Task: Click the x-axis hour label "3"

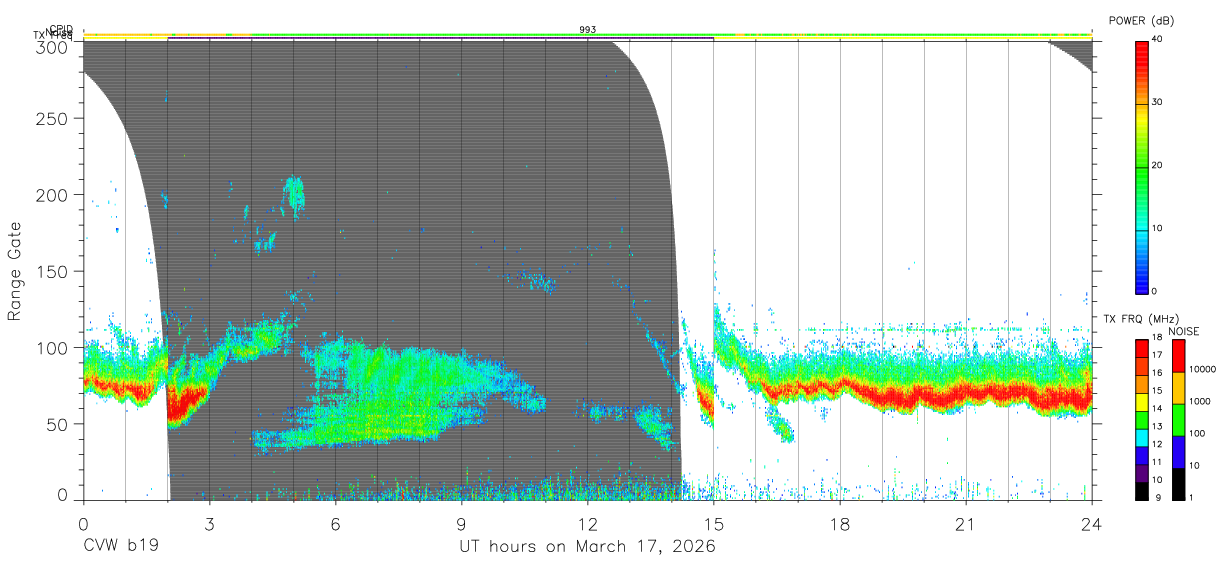Action: click(x=209, y=523)
